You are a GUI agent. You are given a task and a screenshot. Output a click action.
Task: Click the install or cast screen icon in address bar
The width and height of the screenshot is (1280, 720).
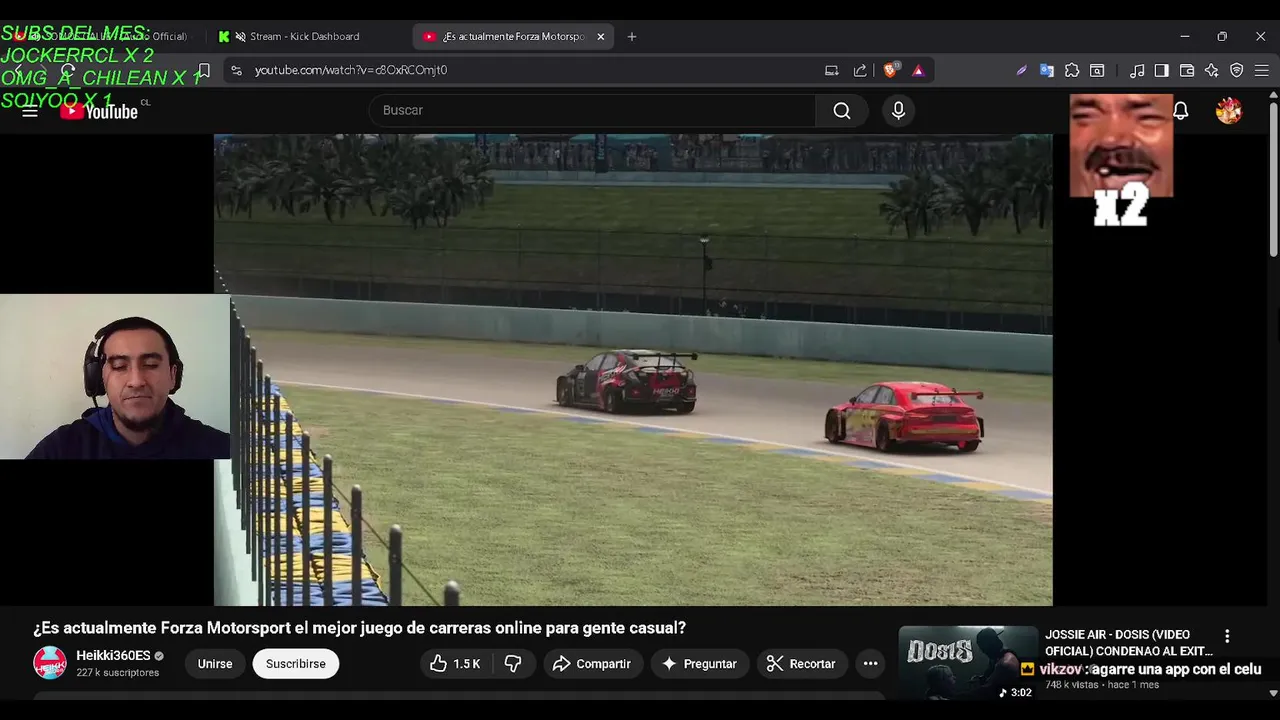[x=831, y=70]
